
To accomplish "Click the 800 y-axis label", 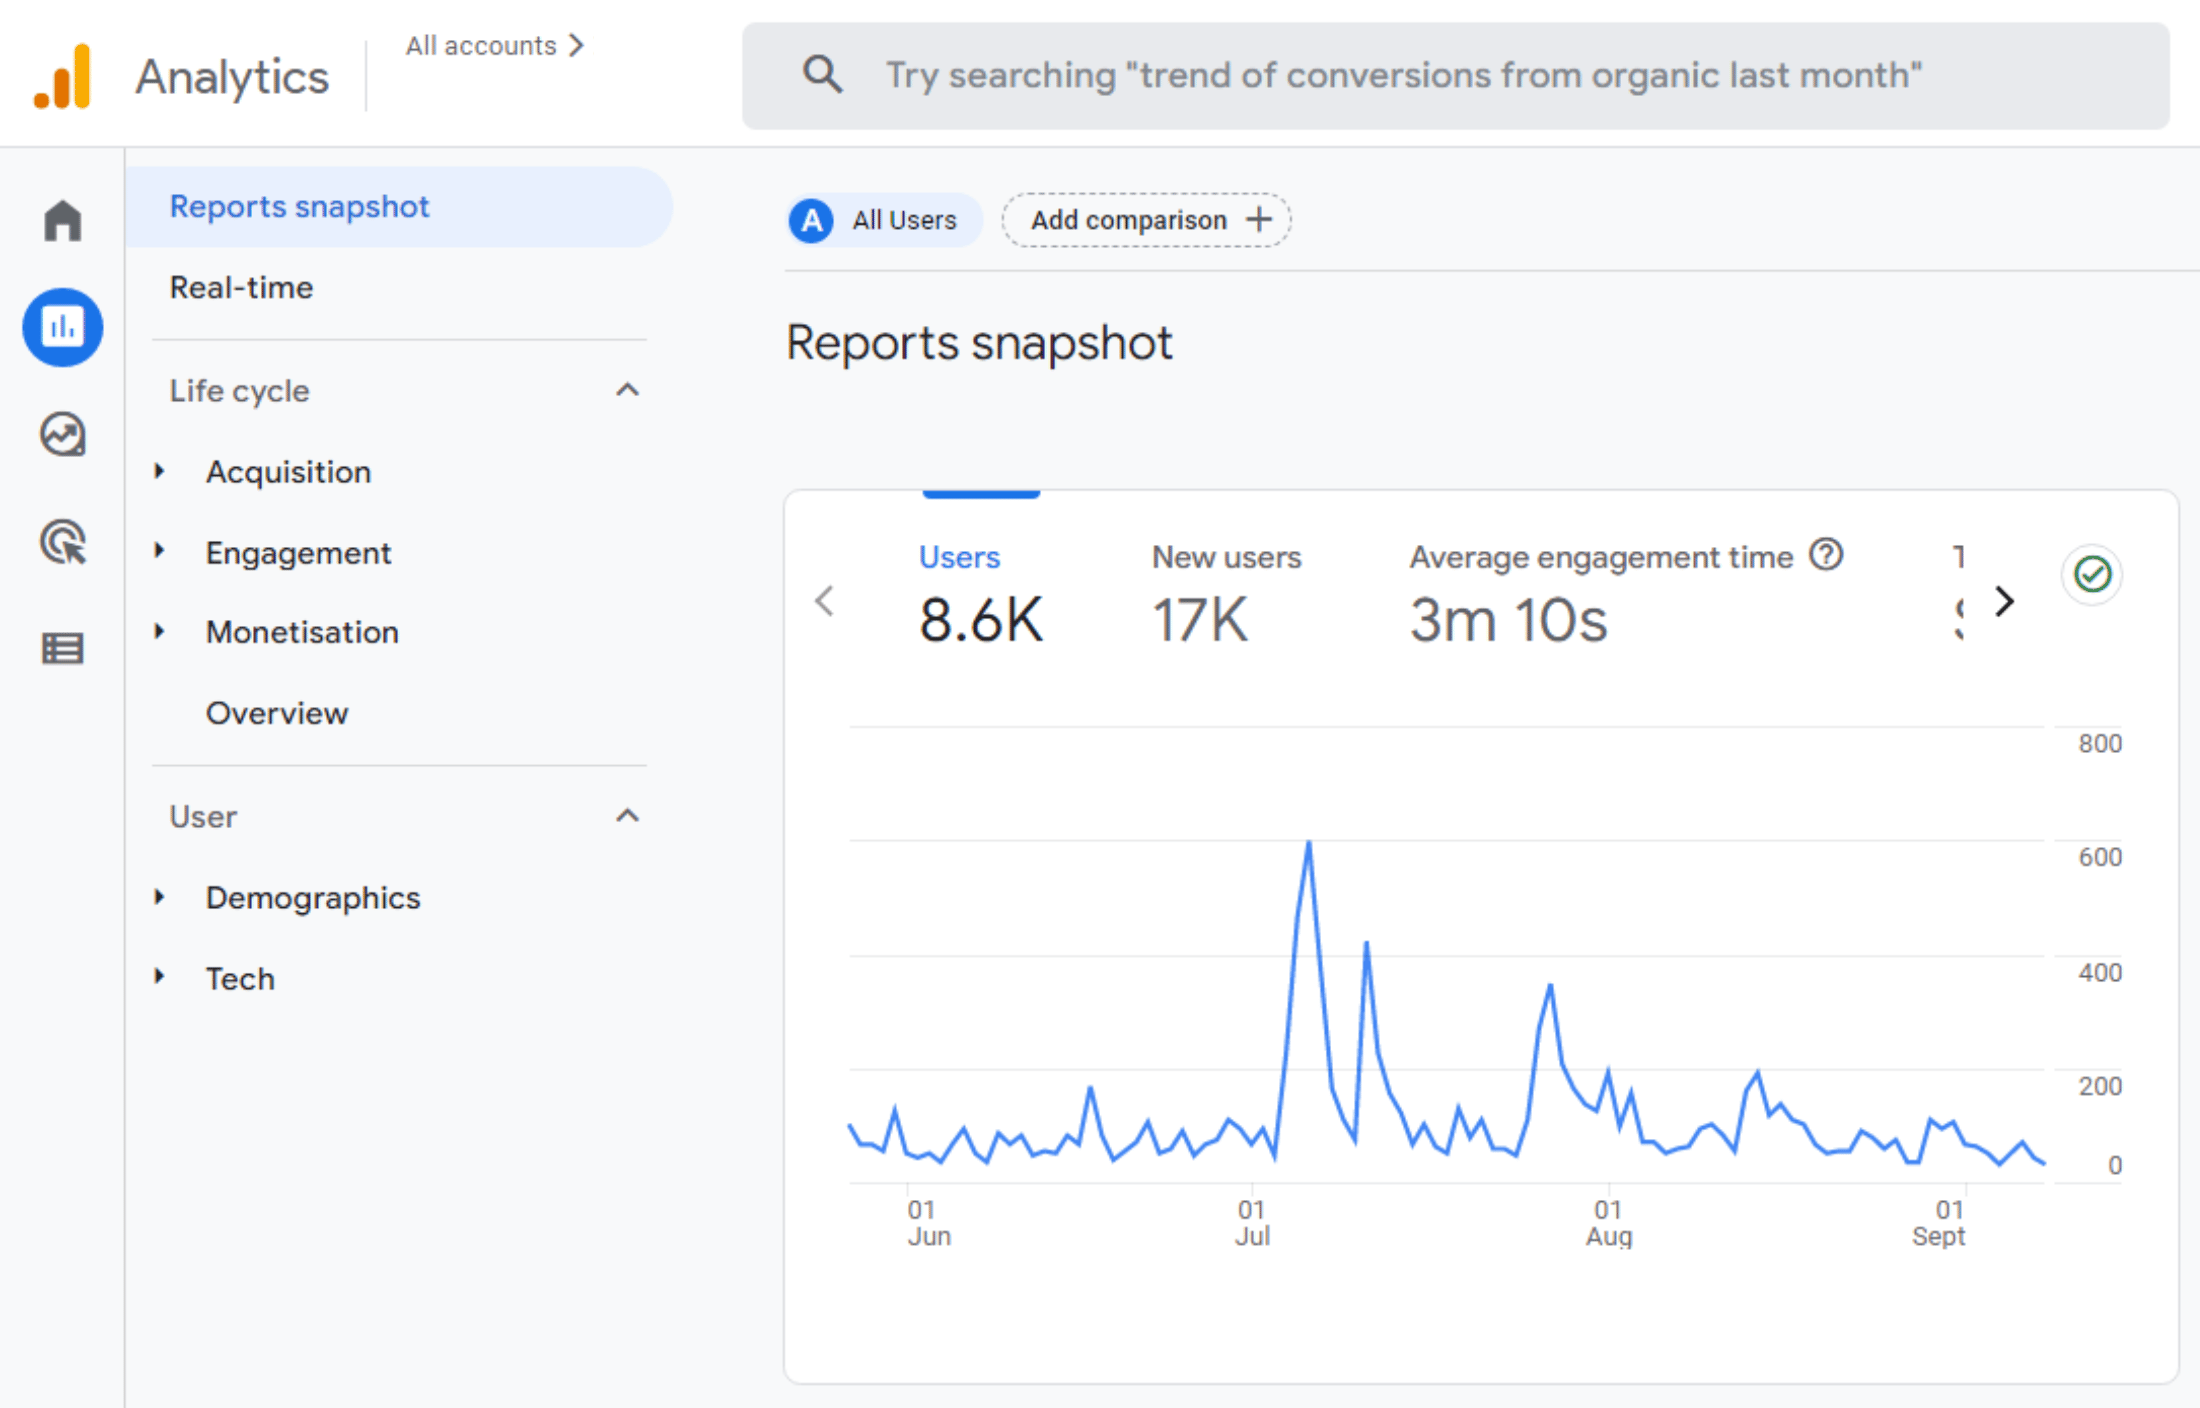I will (x=2099, y=743).
